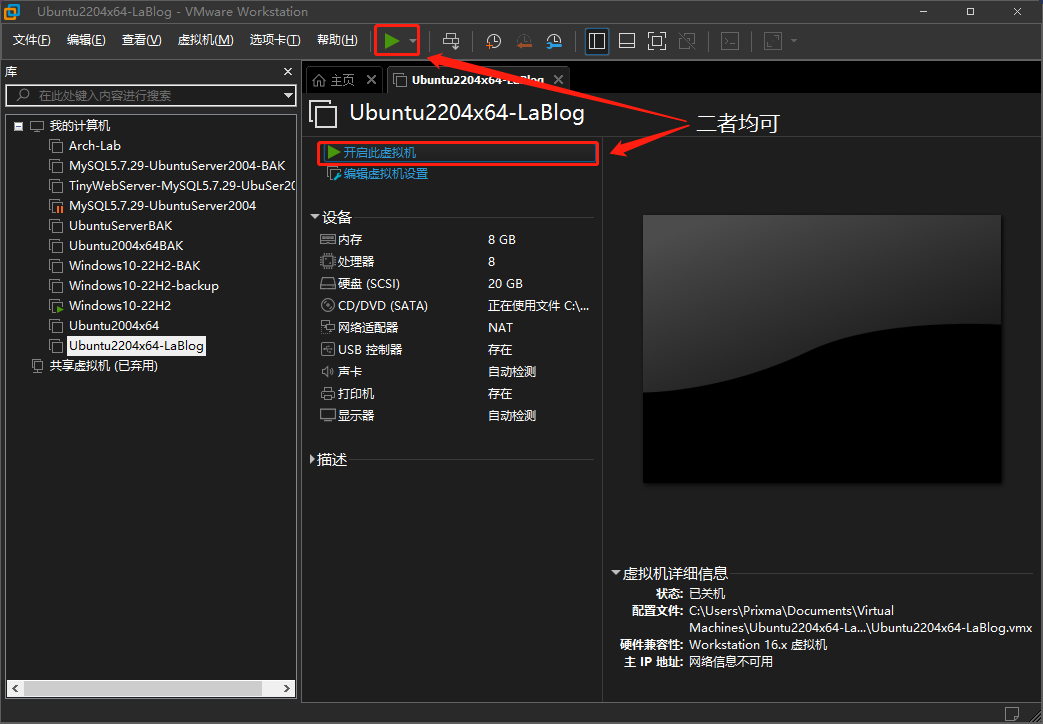Click the library horizontal scrollbar left arrow

[15, 688]
